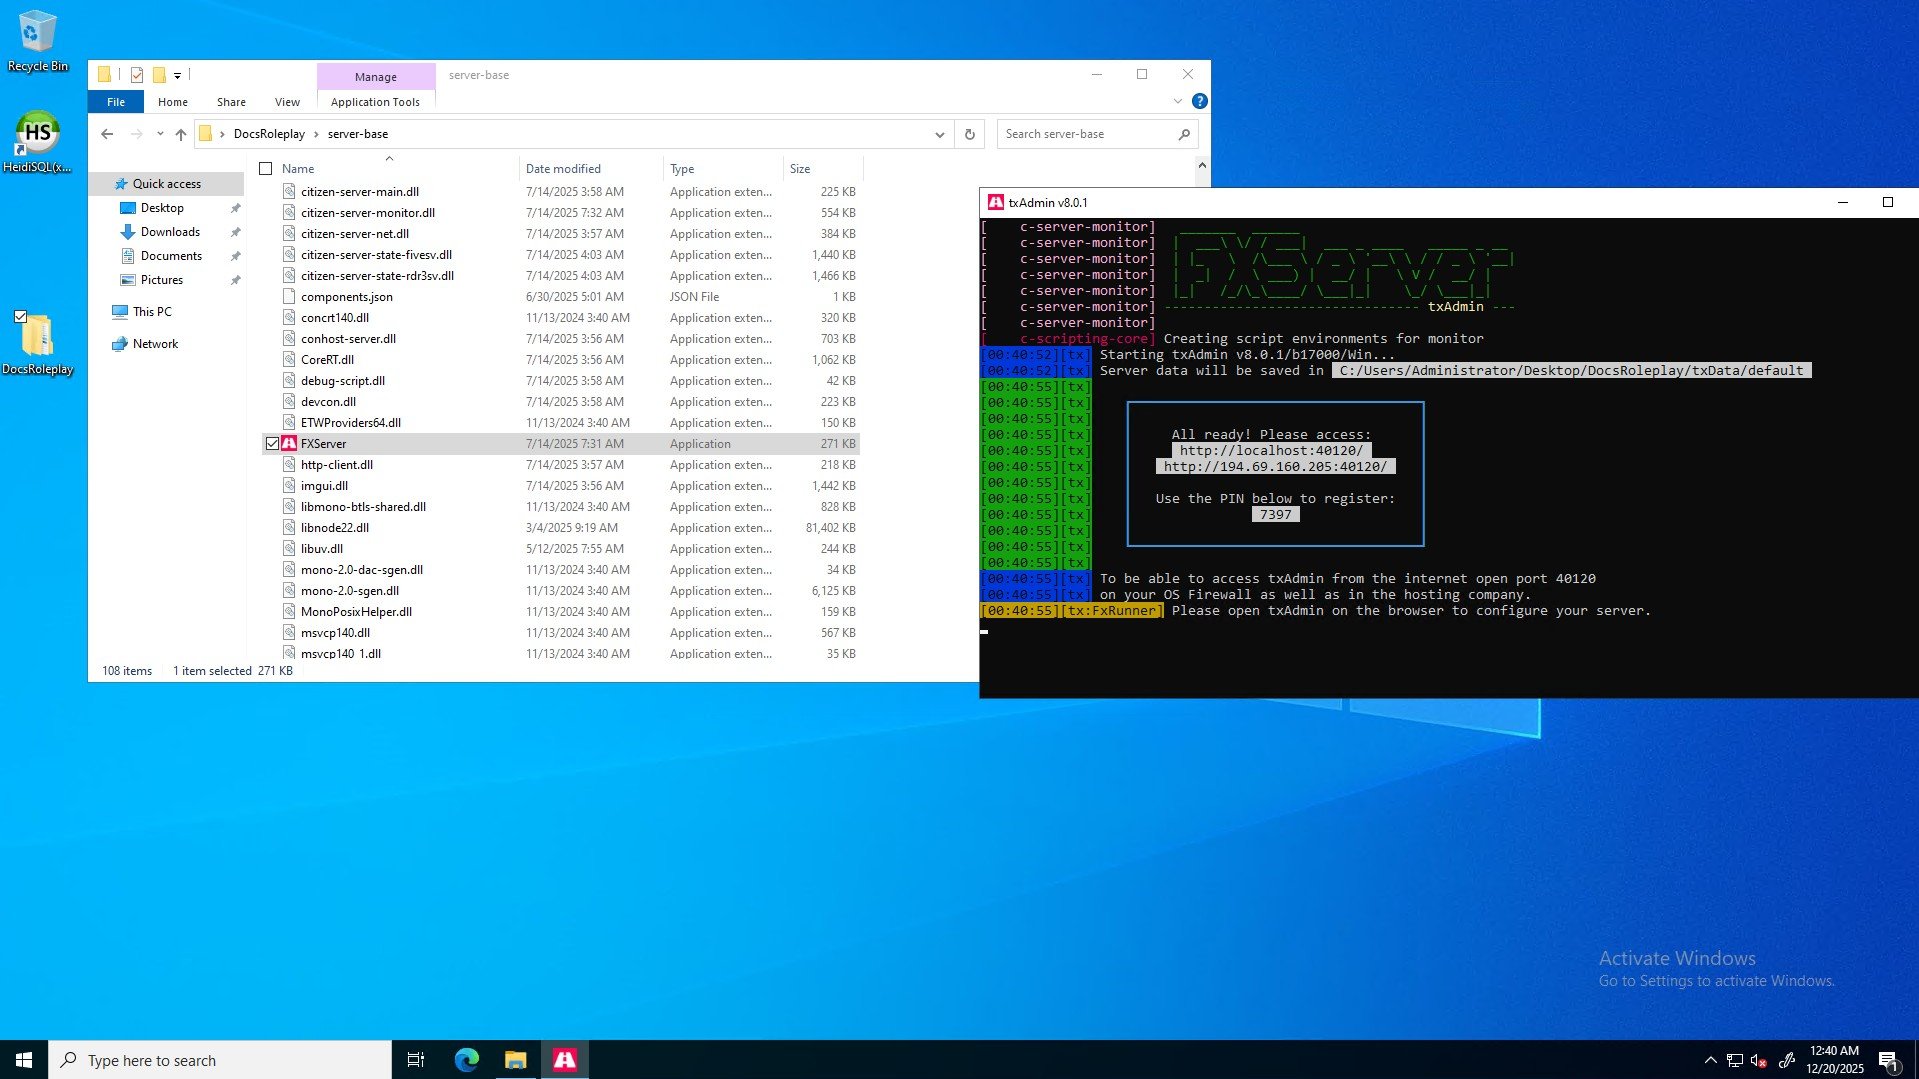Screen dimensions: 1919x1079
Task: Open the DocsRoleplay desktop folder icon
Action: point(37,343)
